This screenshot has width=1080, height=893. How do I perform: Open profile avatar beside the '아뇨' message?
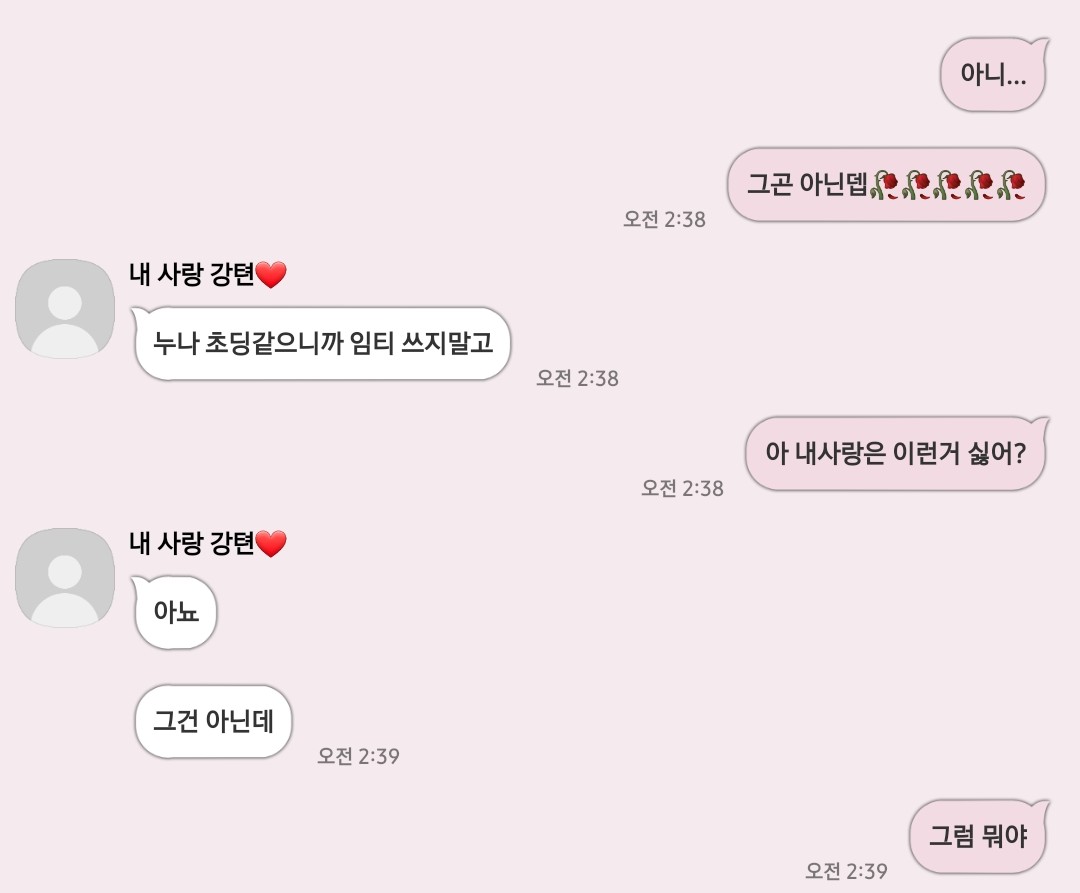(x=65, y=578)
